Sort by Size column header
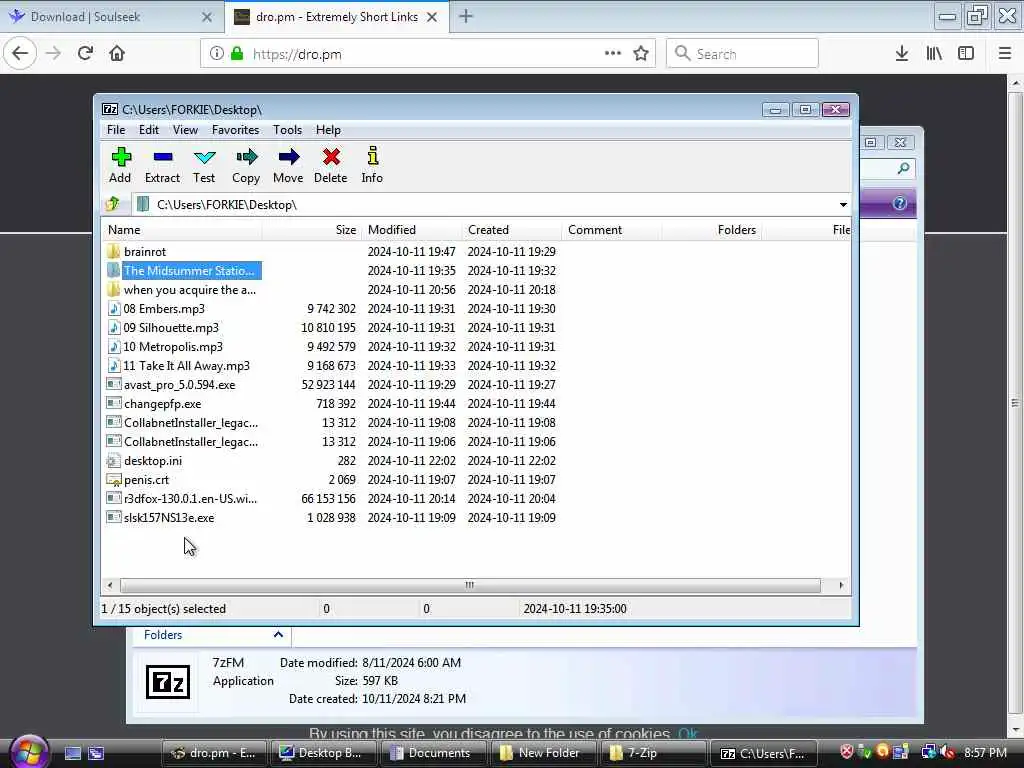Screen dimensions: 1024x768 312,230
